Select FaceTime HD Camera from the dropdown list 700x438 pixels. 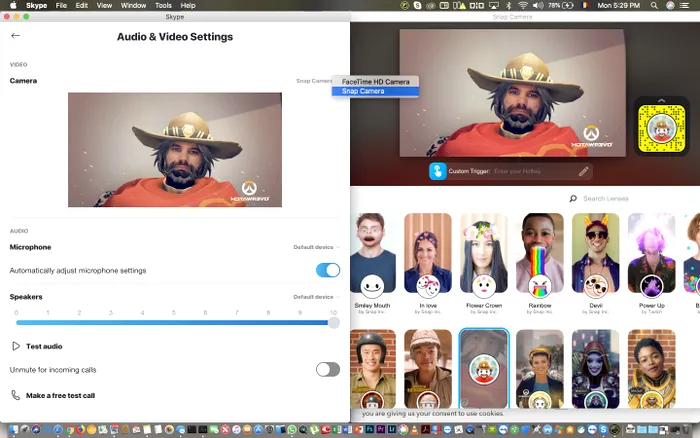point(375,82)
